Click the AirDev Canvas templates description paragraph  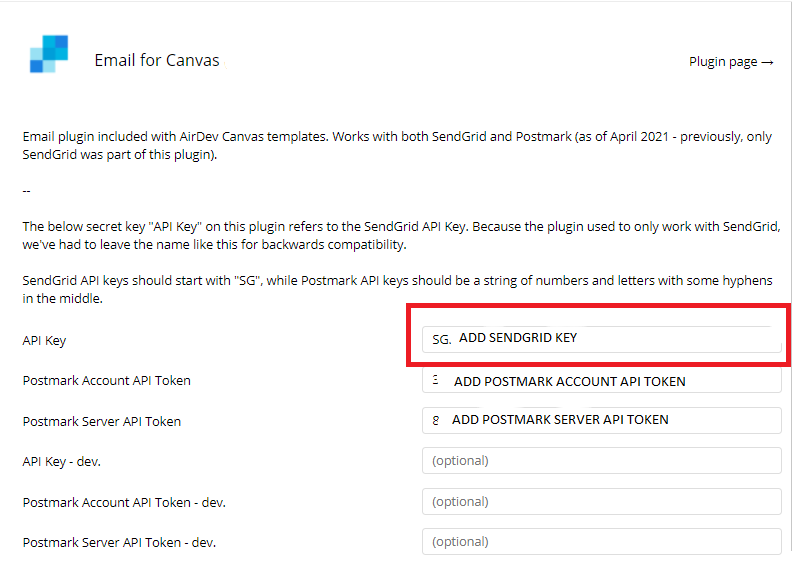(396, 146)
